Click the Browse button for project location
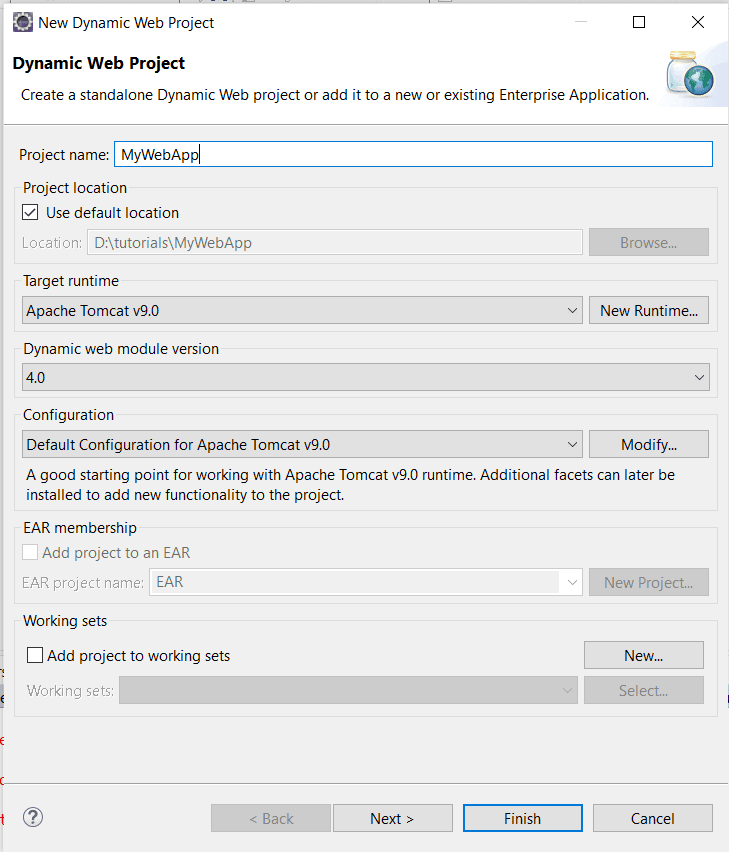729x852 pixels. coord(648,242)
